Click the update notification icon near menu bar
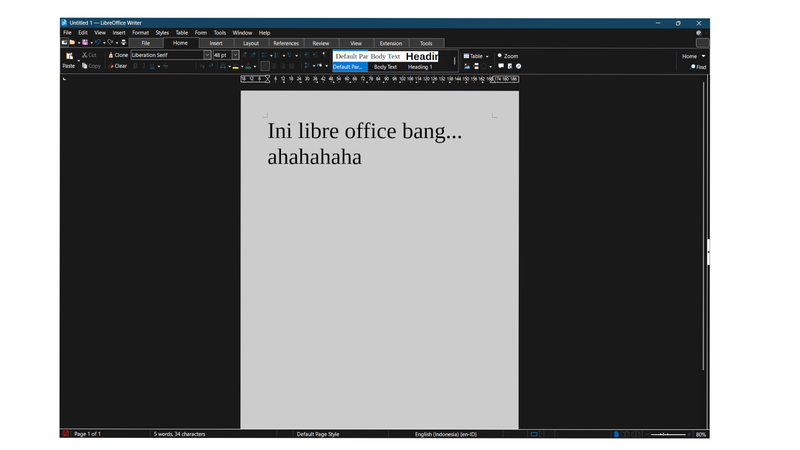 pos(698,33)
